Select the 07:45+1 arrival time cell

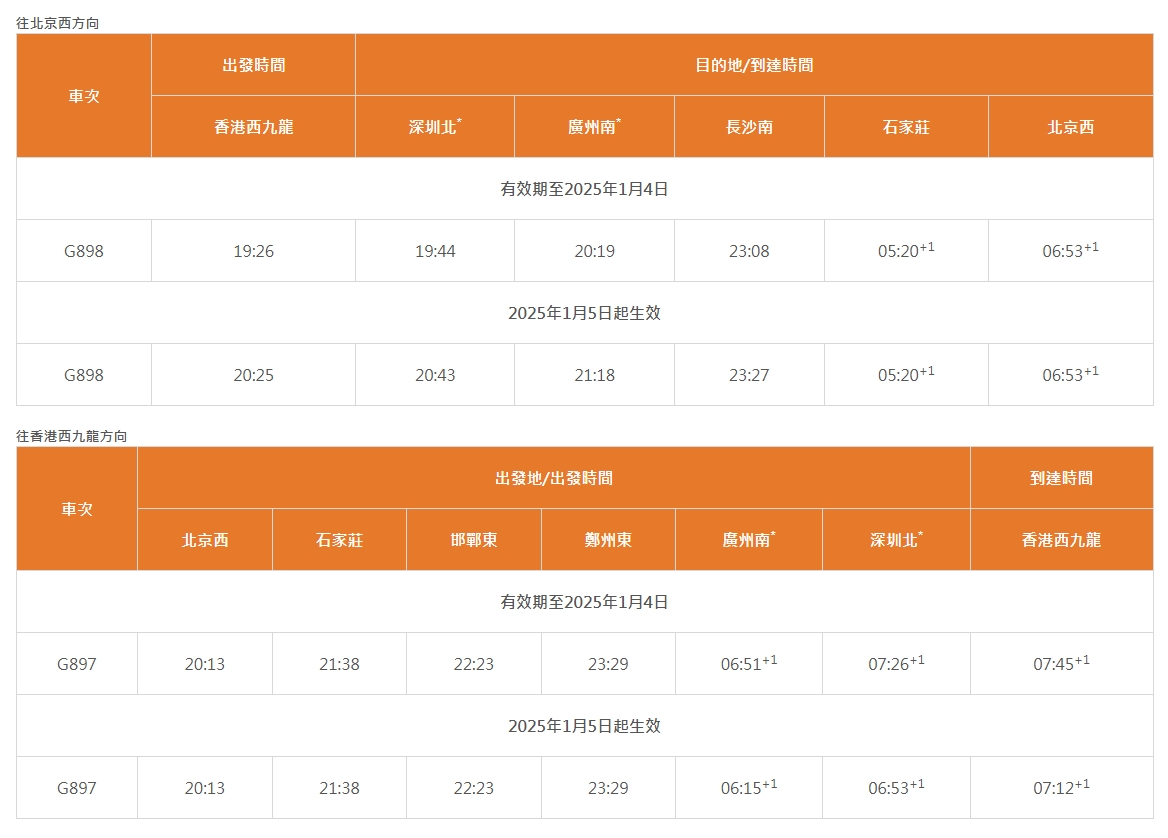(1061, 664)
